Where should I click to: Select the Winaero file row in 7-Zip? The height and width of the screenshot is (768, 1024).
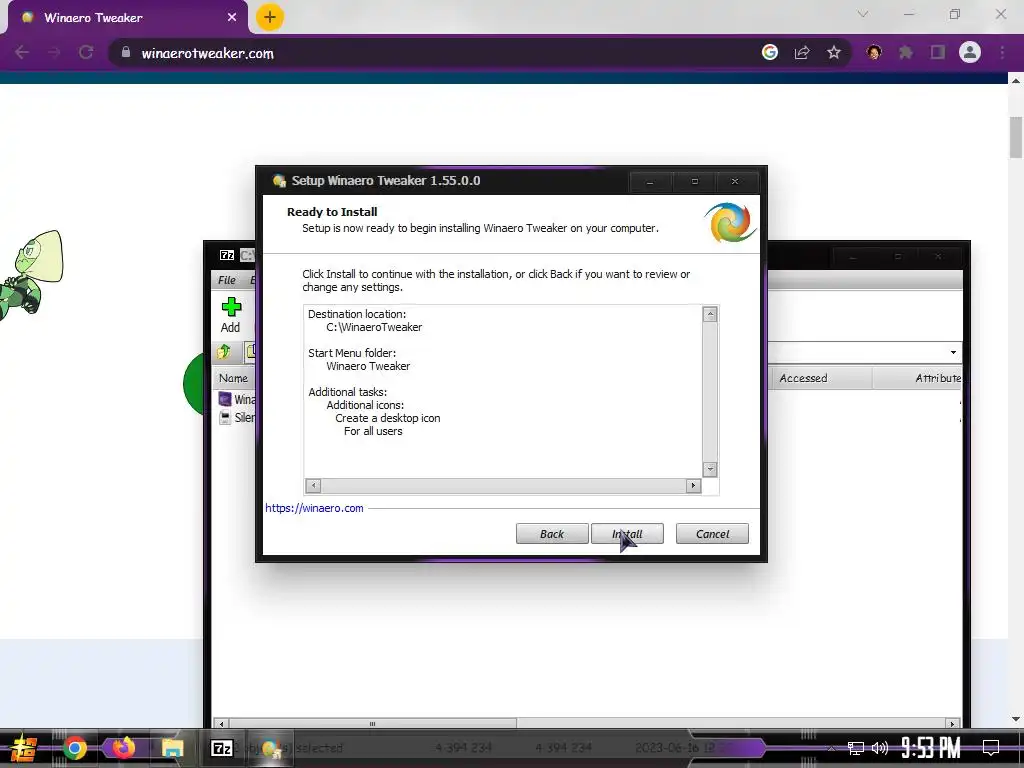click(x=236, y=399)
